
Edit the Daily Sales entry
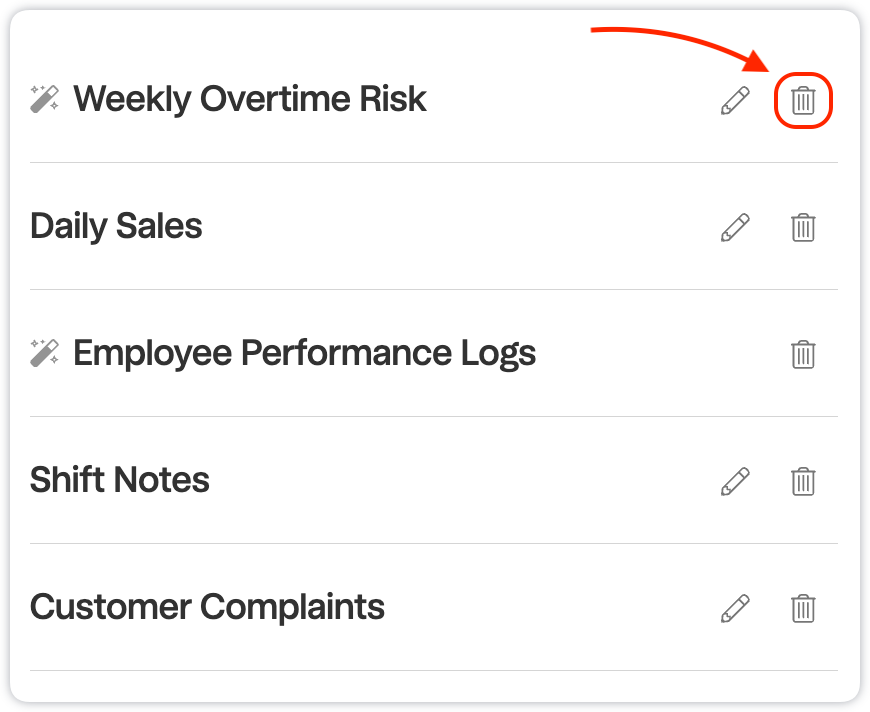735,228
